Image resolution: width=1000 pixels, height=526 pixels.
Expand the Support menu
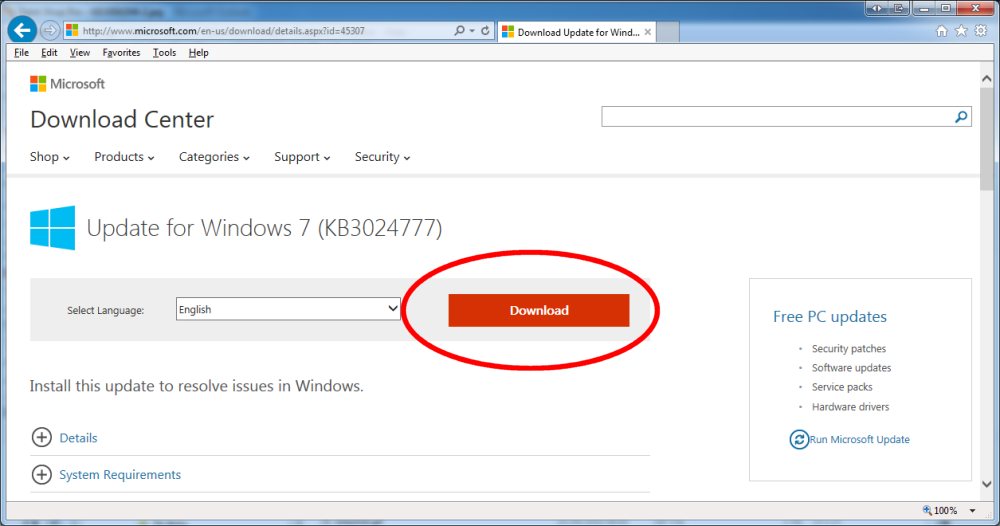pos(302,157)
